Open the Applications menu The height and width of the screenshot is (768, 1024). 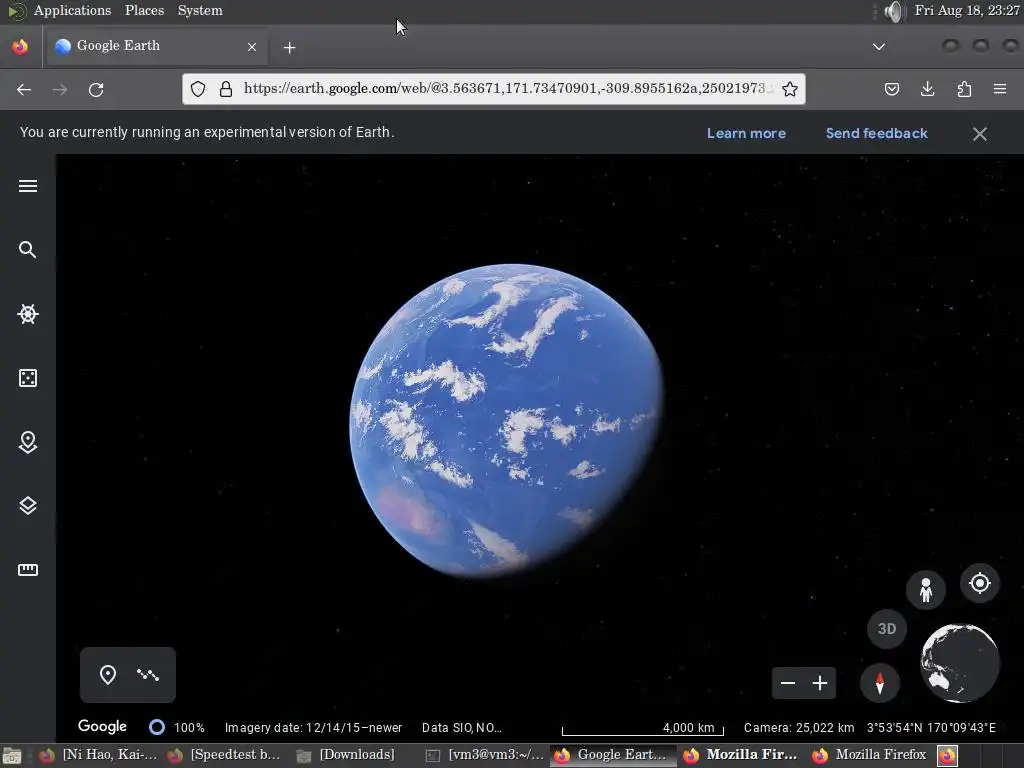click(x=72, y=10)
